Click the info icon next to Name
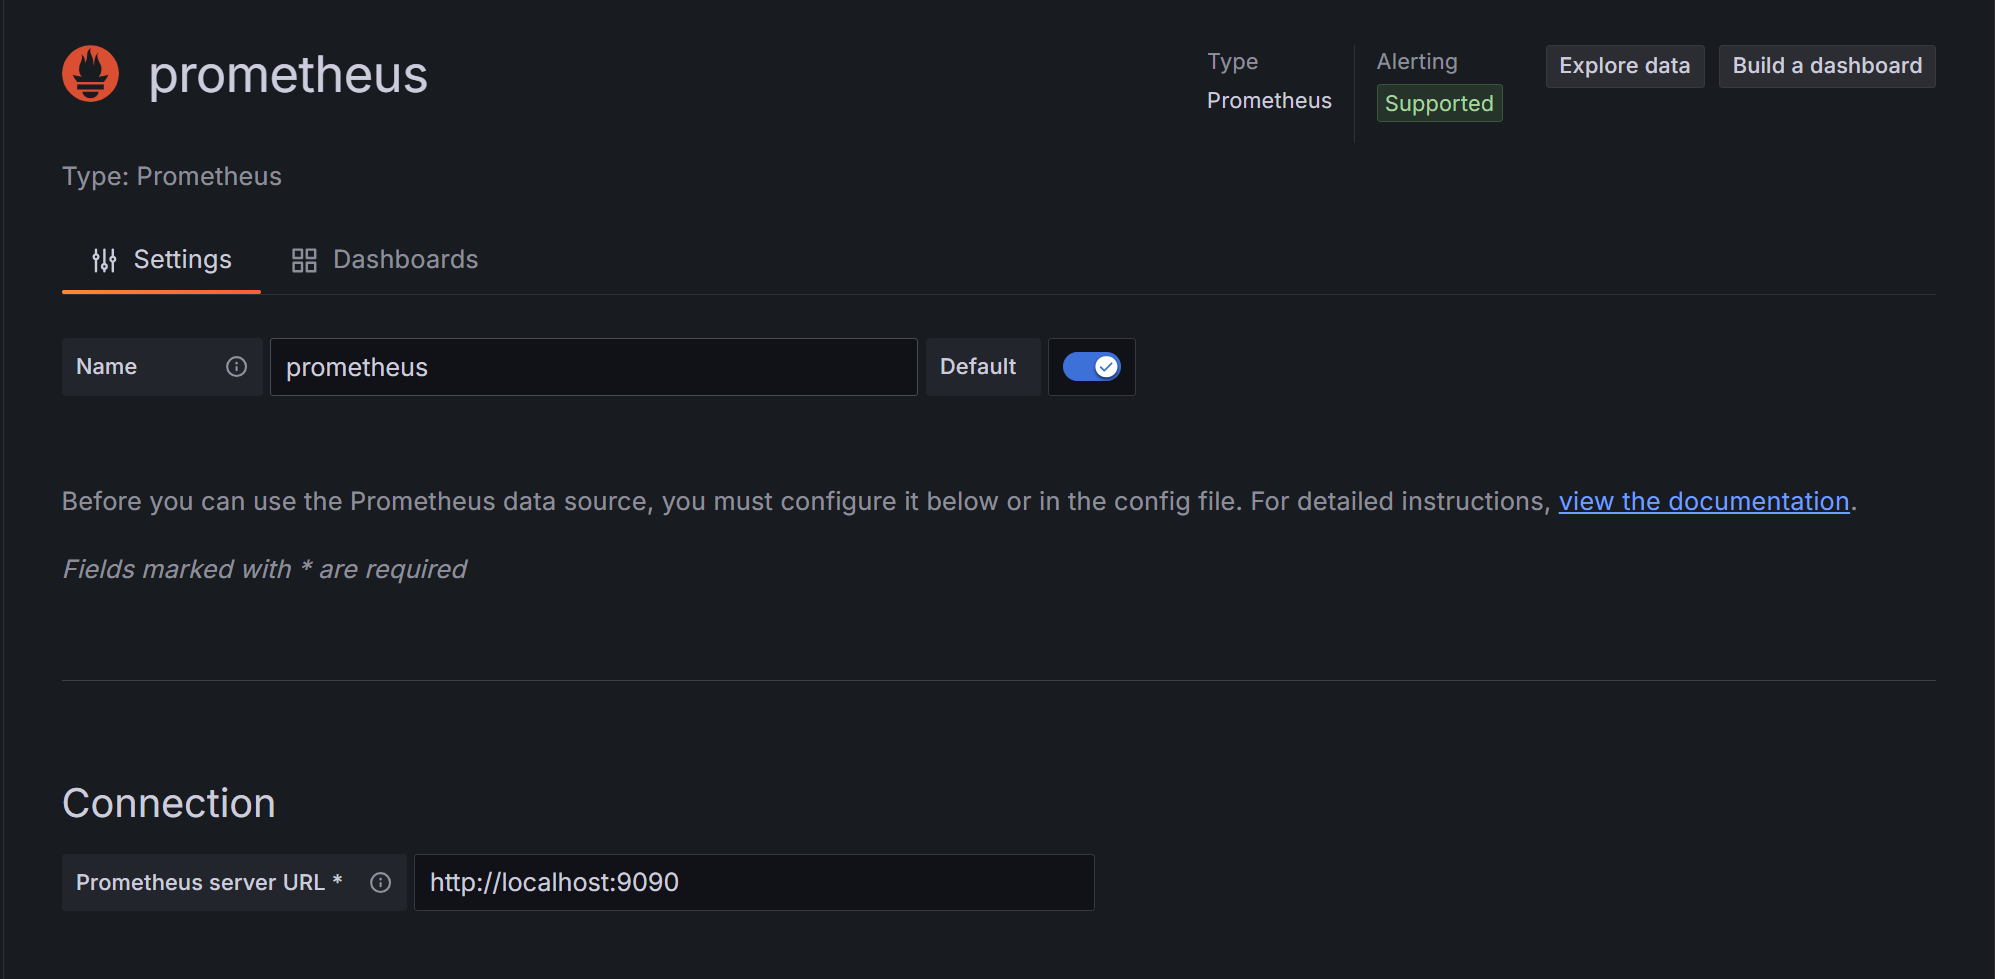1995x979 pixels. point(236,367)
